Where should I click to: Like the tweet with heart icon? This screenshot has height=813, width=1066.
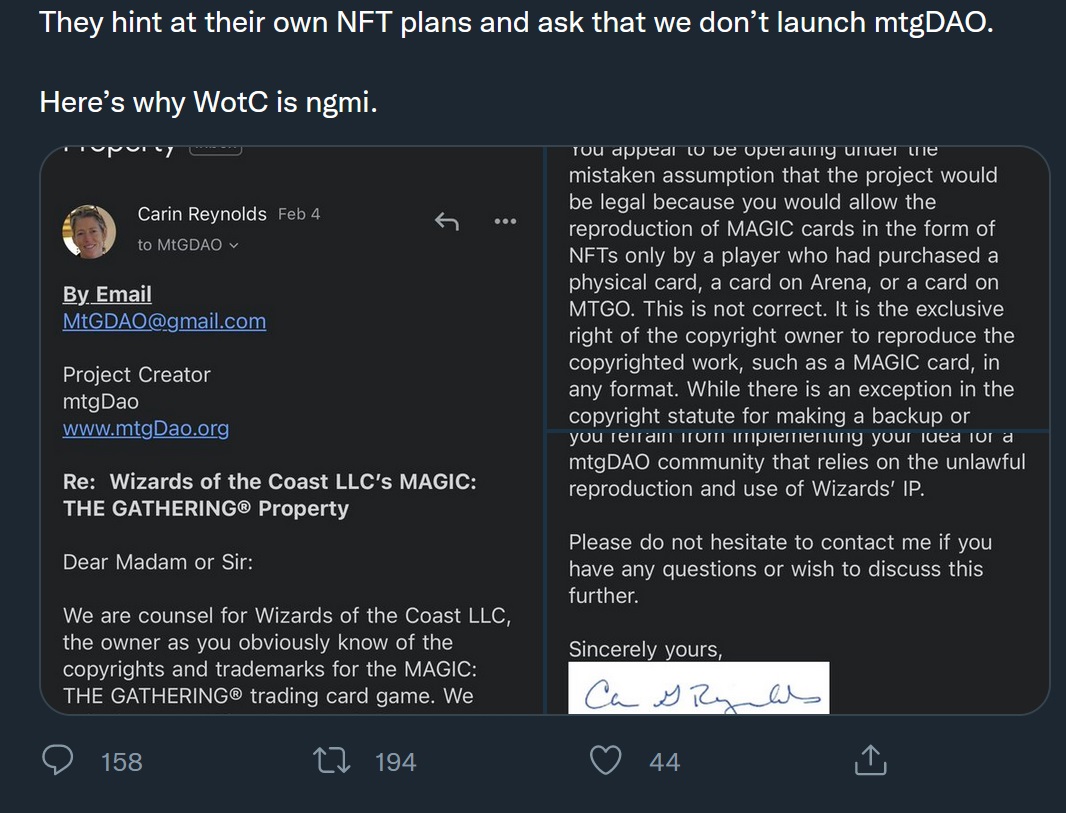(606, 760)
